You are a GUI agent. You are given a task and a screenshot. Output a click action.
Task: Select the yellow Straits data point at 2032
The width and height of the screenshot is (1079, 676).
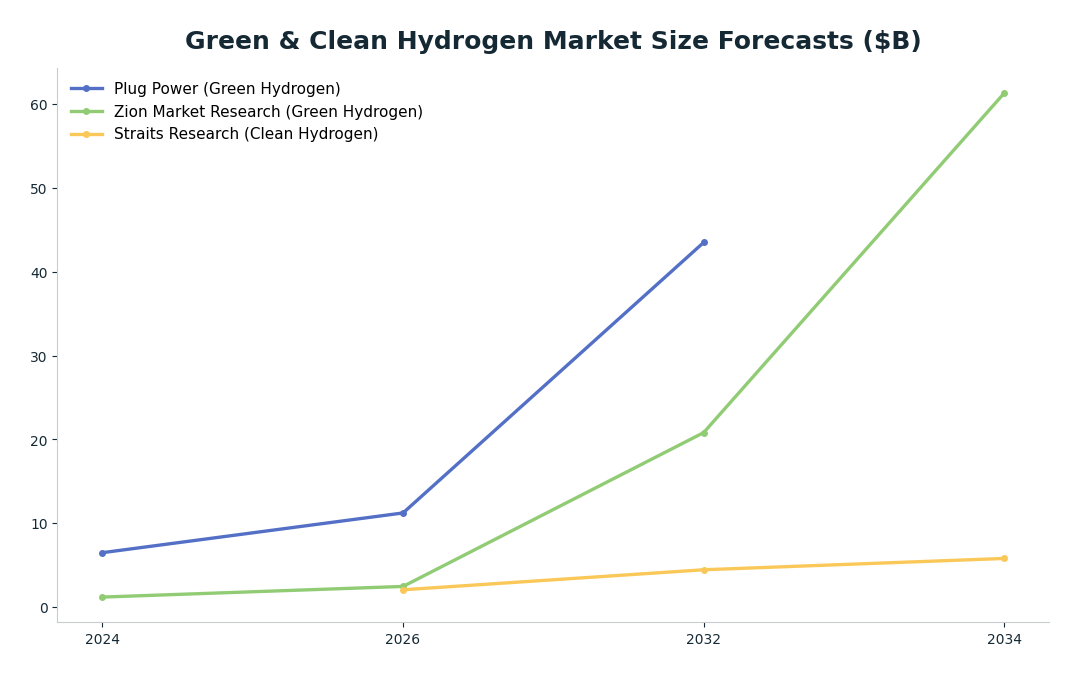click(x=704, y=570)
